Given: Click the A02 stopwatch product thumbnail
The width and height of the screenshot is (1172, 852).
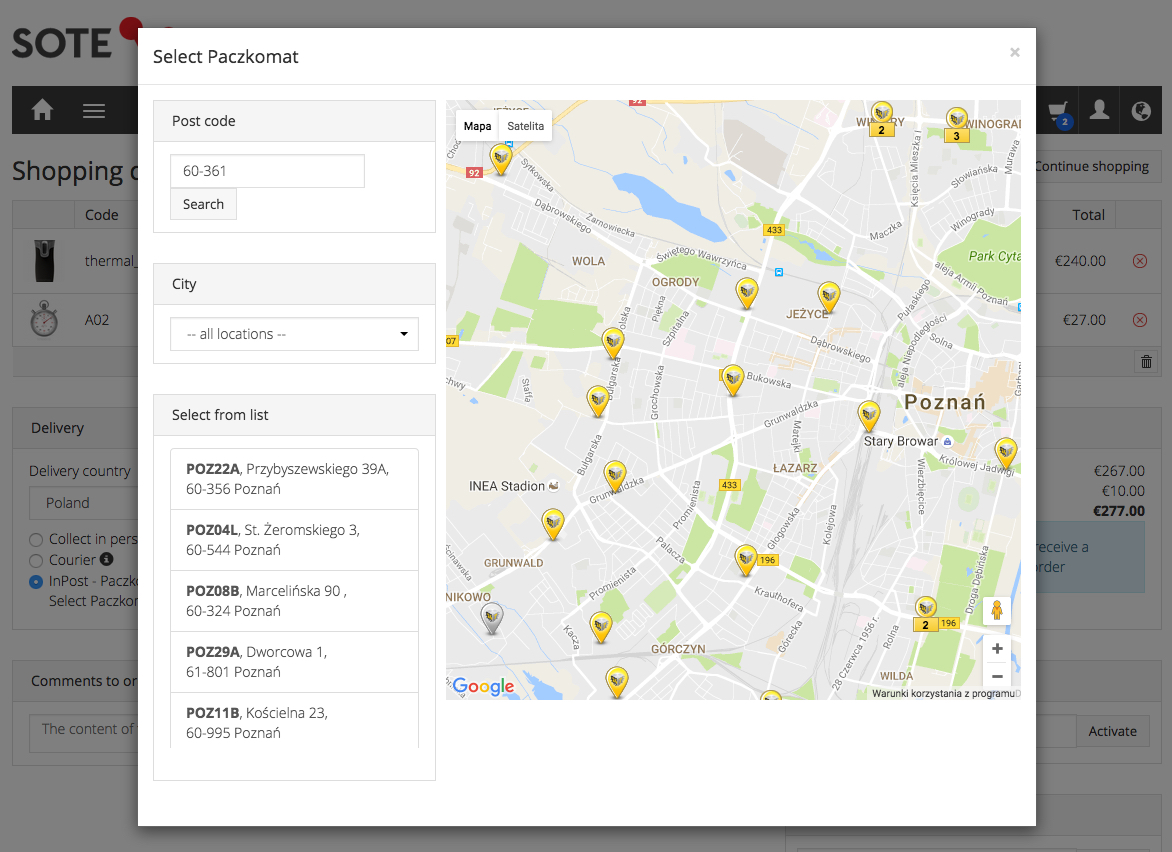Looking at the screenshot, I should (44, 319).
